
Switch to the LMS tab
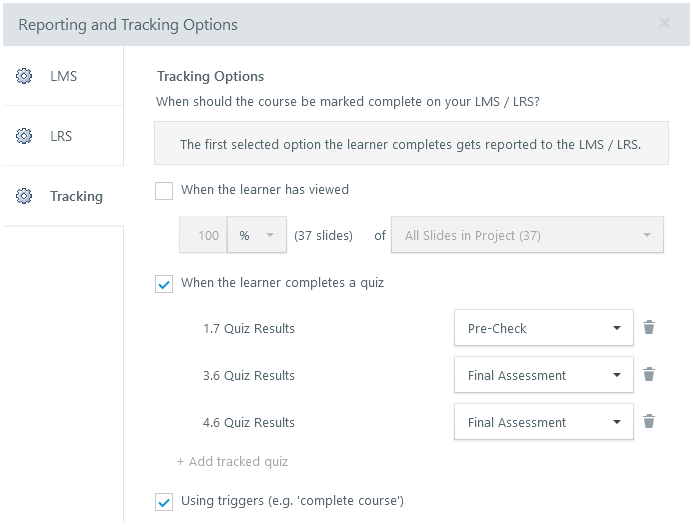click(x=63, y=76)
